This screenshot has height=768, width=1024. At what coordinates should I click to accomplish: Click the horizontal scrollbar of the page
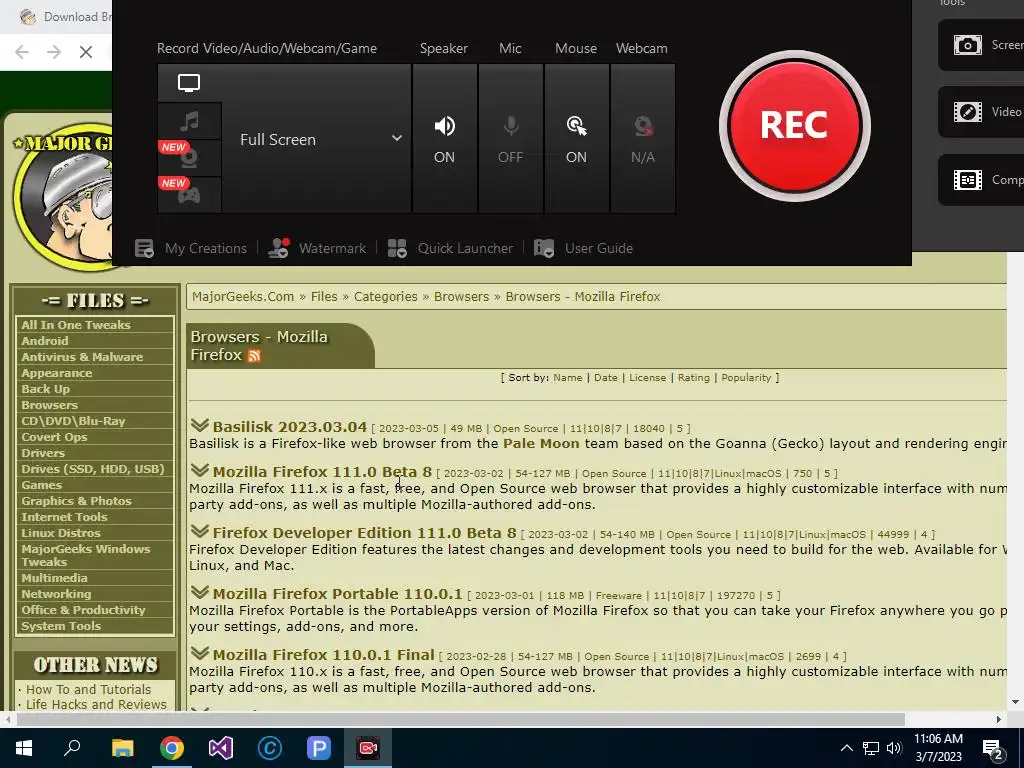[460, 719]
